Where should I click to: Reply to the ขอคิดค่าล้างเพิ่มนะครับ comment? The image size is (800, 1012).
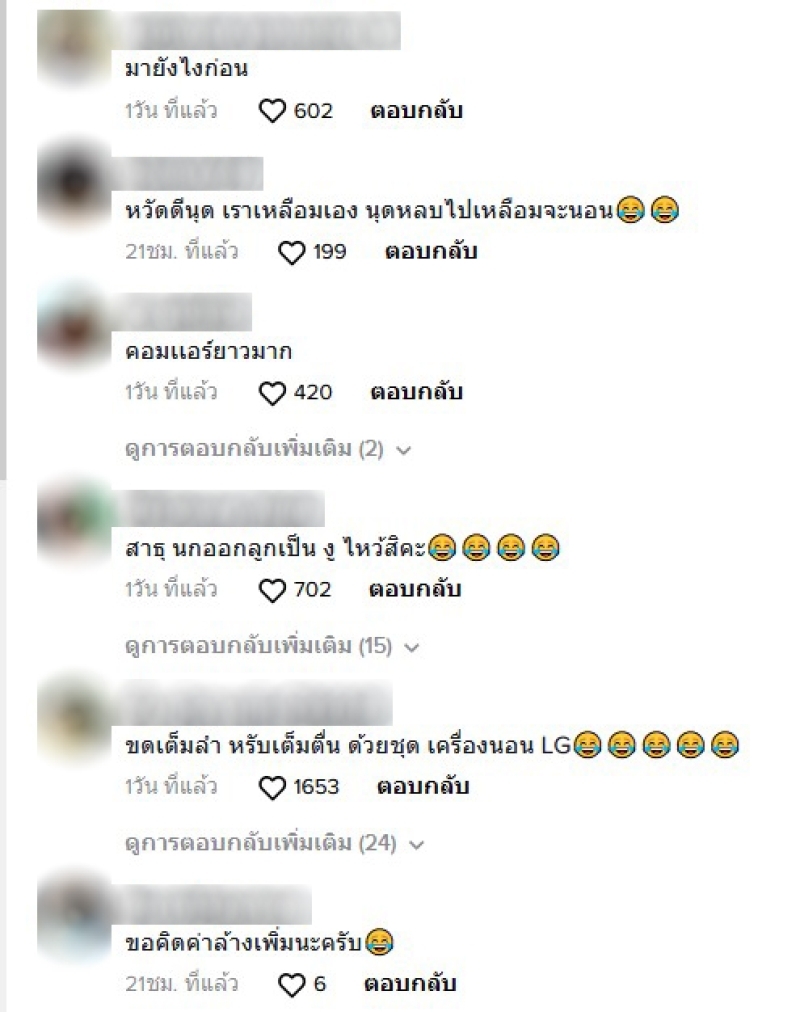pyautogui.click(x=410, y=984)
